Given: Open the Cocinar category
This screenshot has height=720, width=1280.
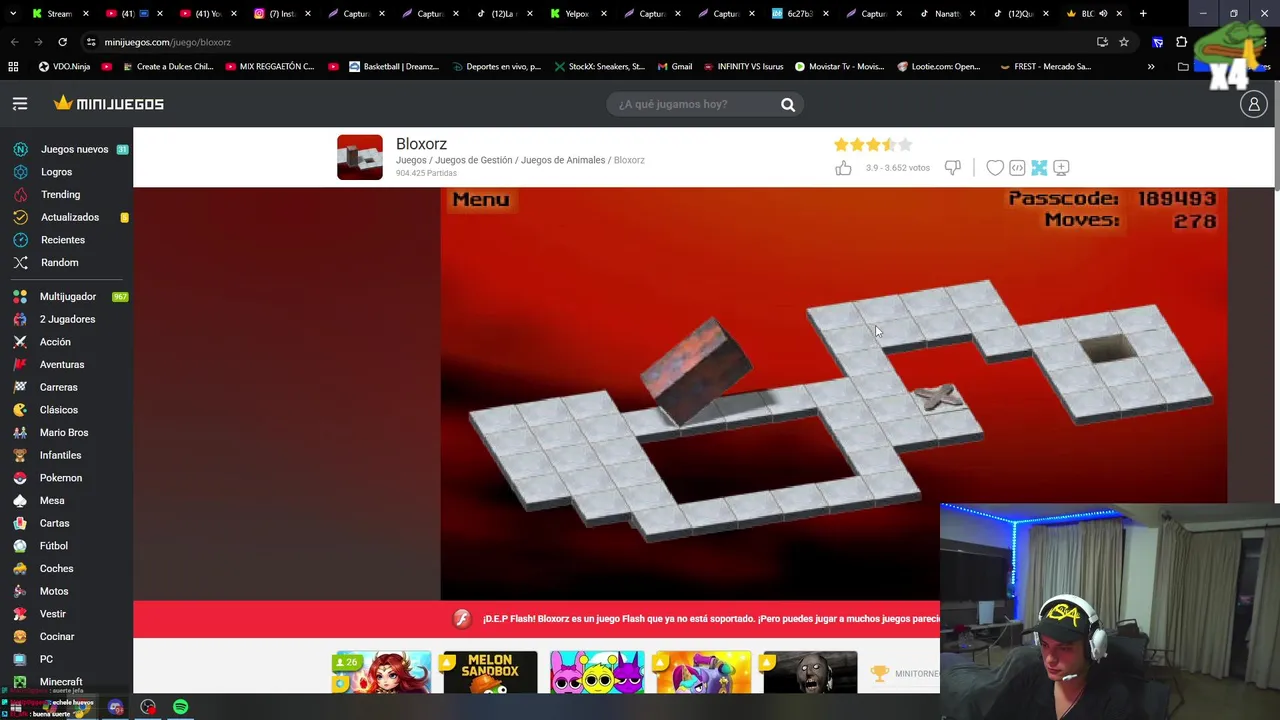Looking at the screenshot, I should [x=56, y=637].
